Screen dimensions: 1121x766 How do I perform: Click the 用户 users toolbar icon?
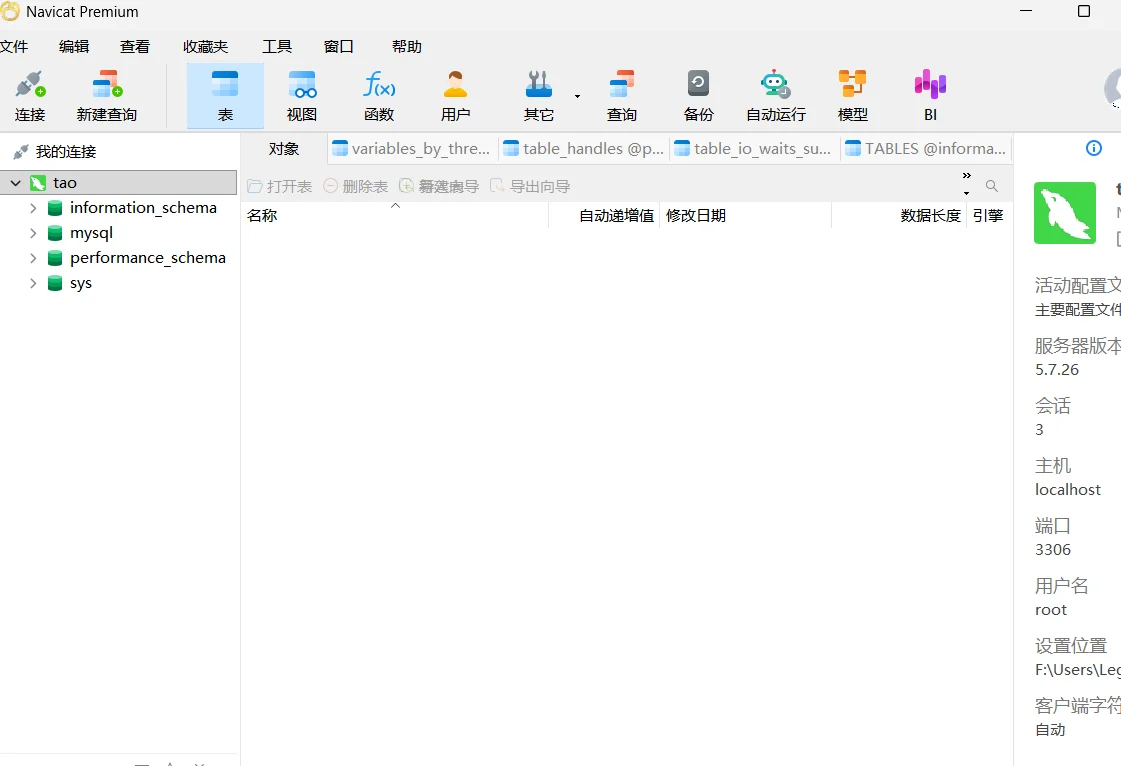coord(455,96)
